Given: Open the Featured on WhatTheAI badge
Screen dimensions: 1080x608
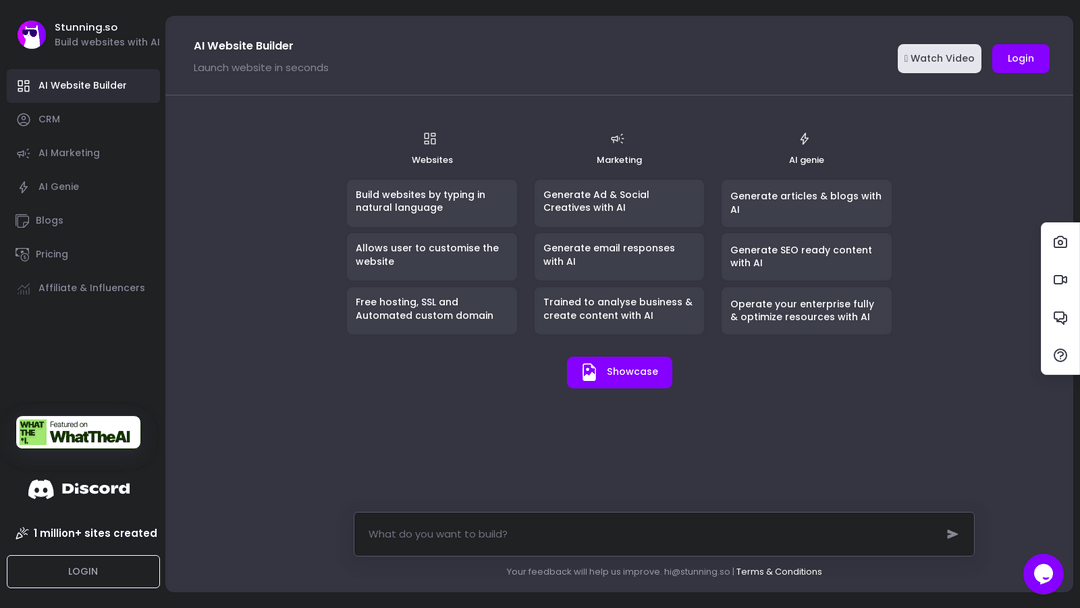Looking at the screenshot, I should click(x=78, y=432).
